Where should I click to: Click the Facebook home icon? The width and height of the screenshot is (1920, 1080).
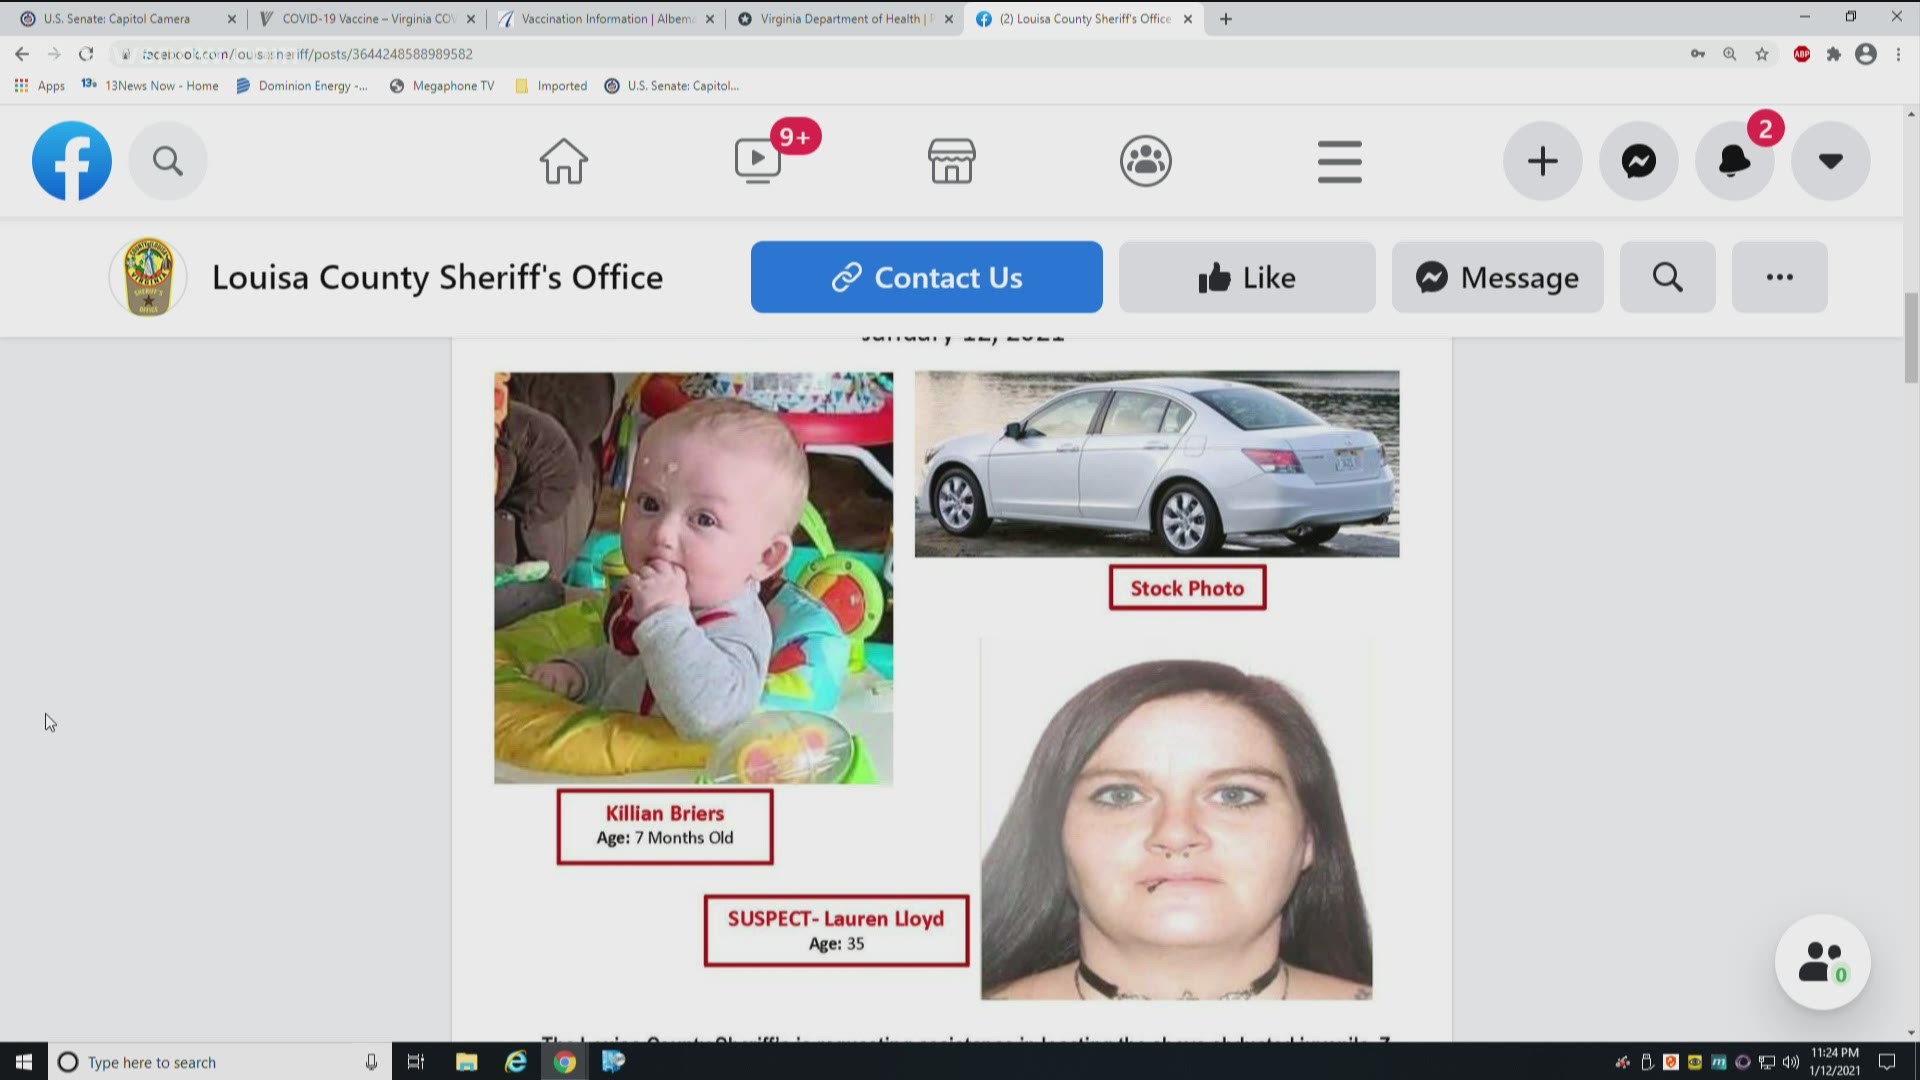tap(564, 160)
